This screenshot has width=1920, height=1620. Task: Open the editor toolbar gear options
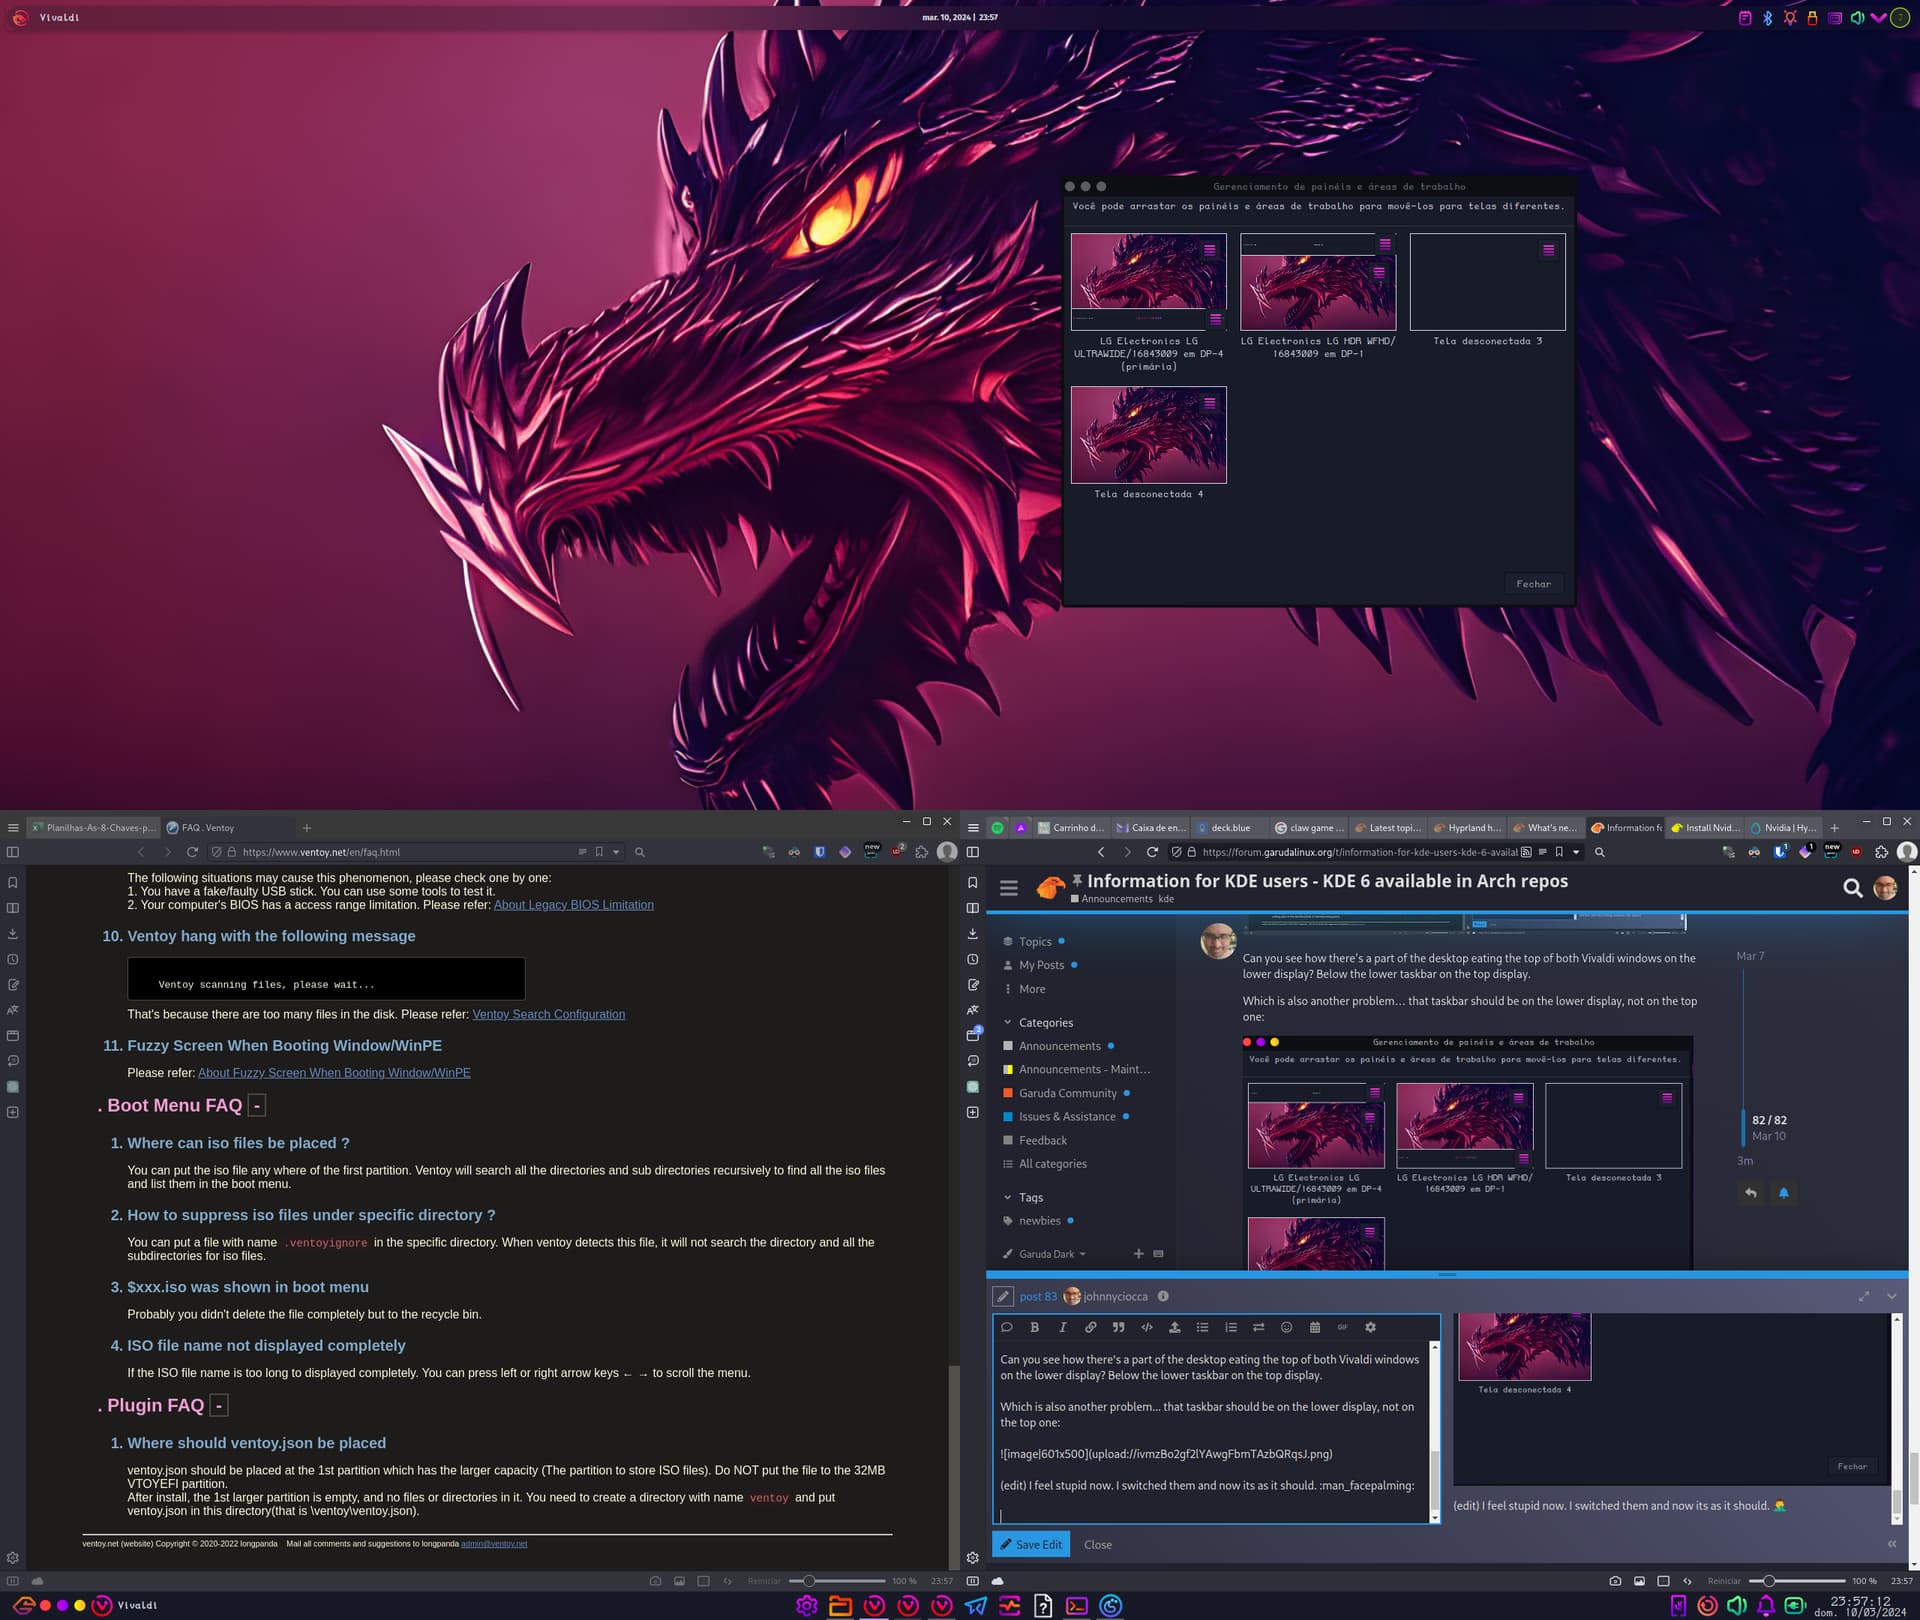click(x=1371, y=1327)
